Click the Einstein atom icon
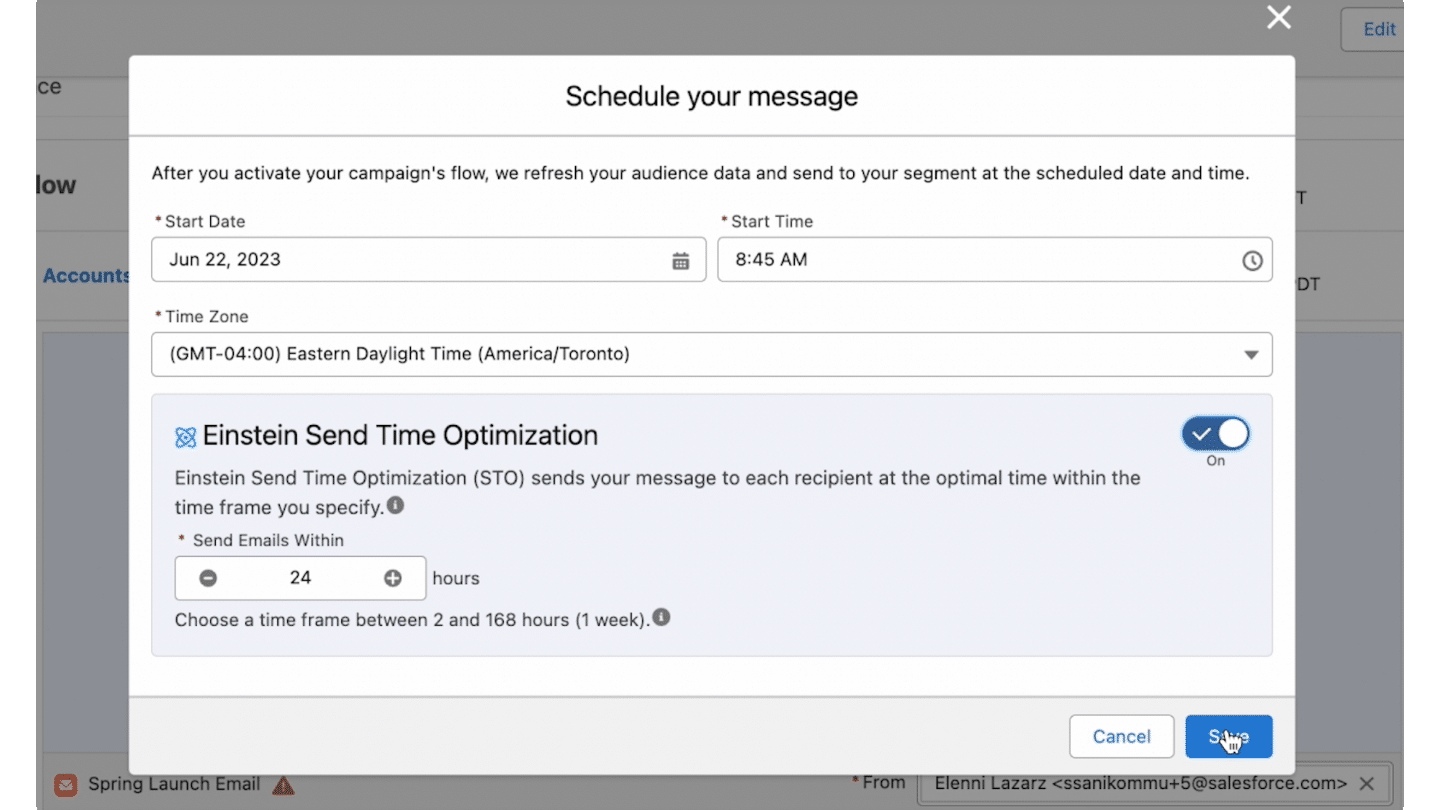 click(x=185, y=437)
